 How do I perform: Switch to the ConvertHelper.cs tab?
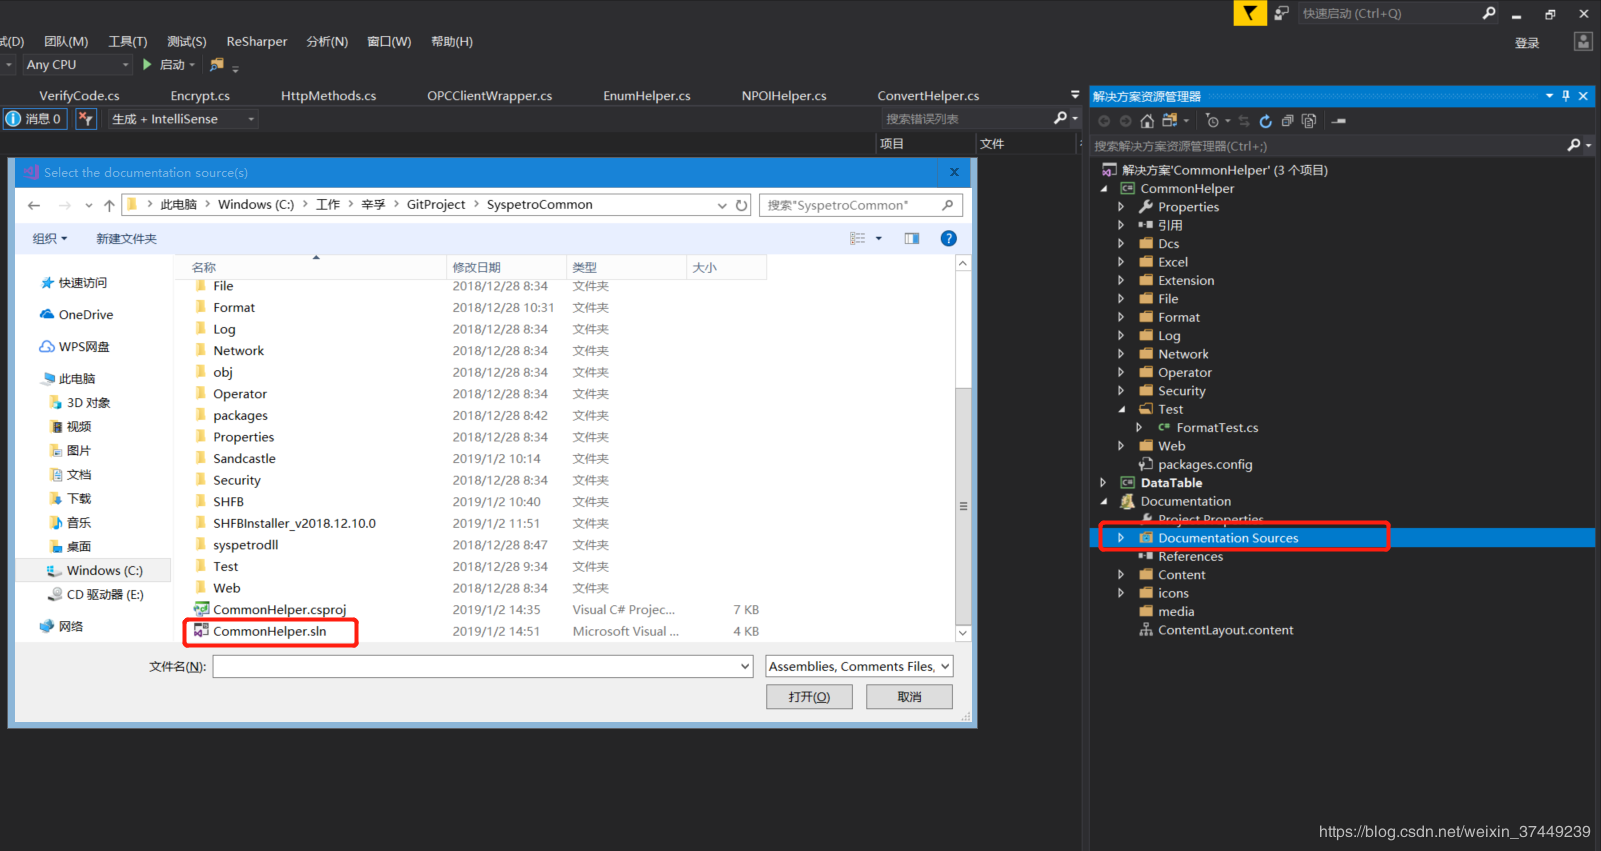[928, 96]
